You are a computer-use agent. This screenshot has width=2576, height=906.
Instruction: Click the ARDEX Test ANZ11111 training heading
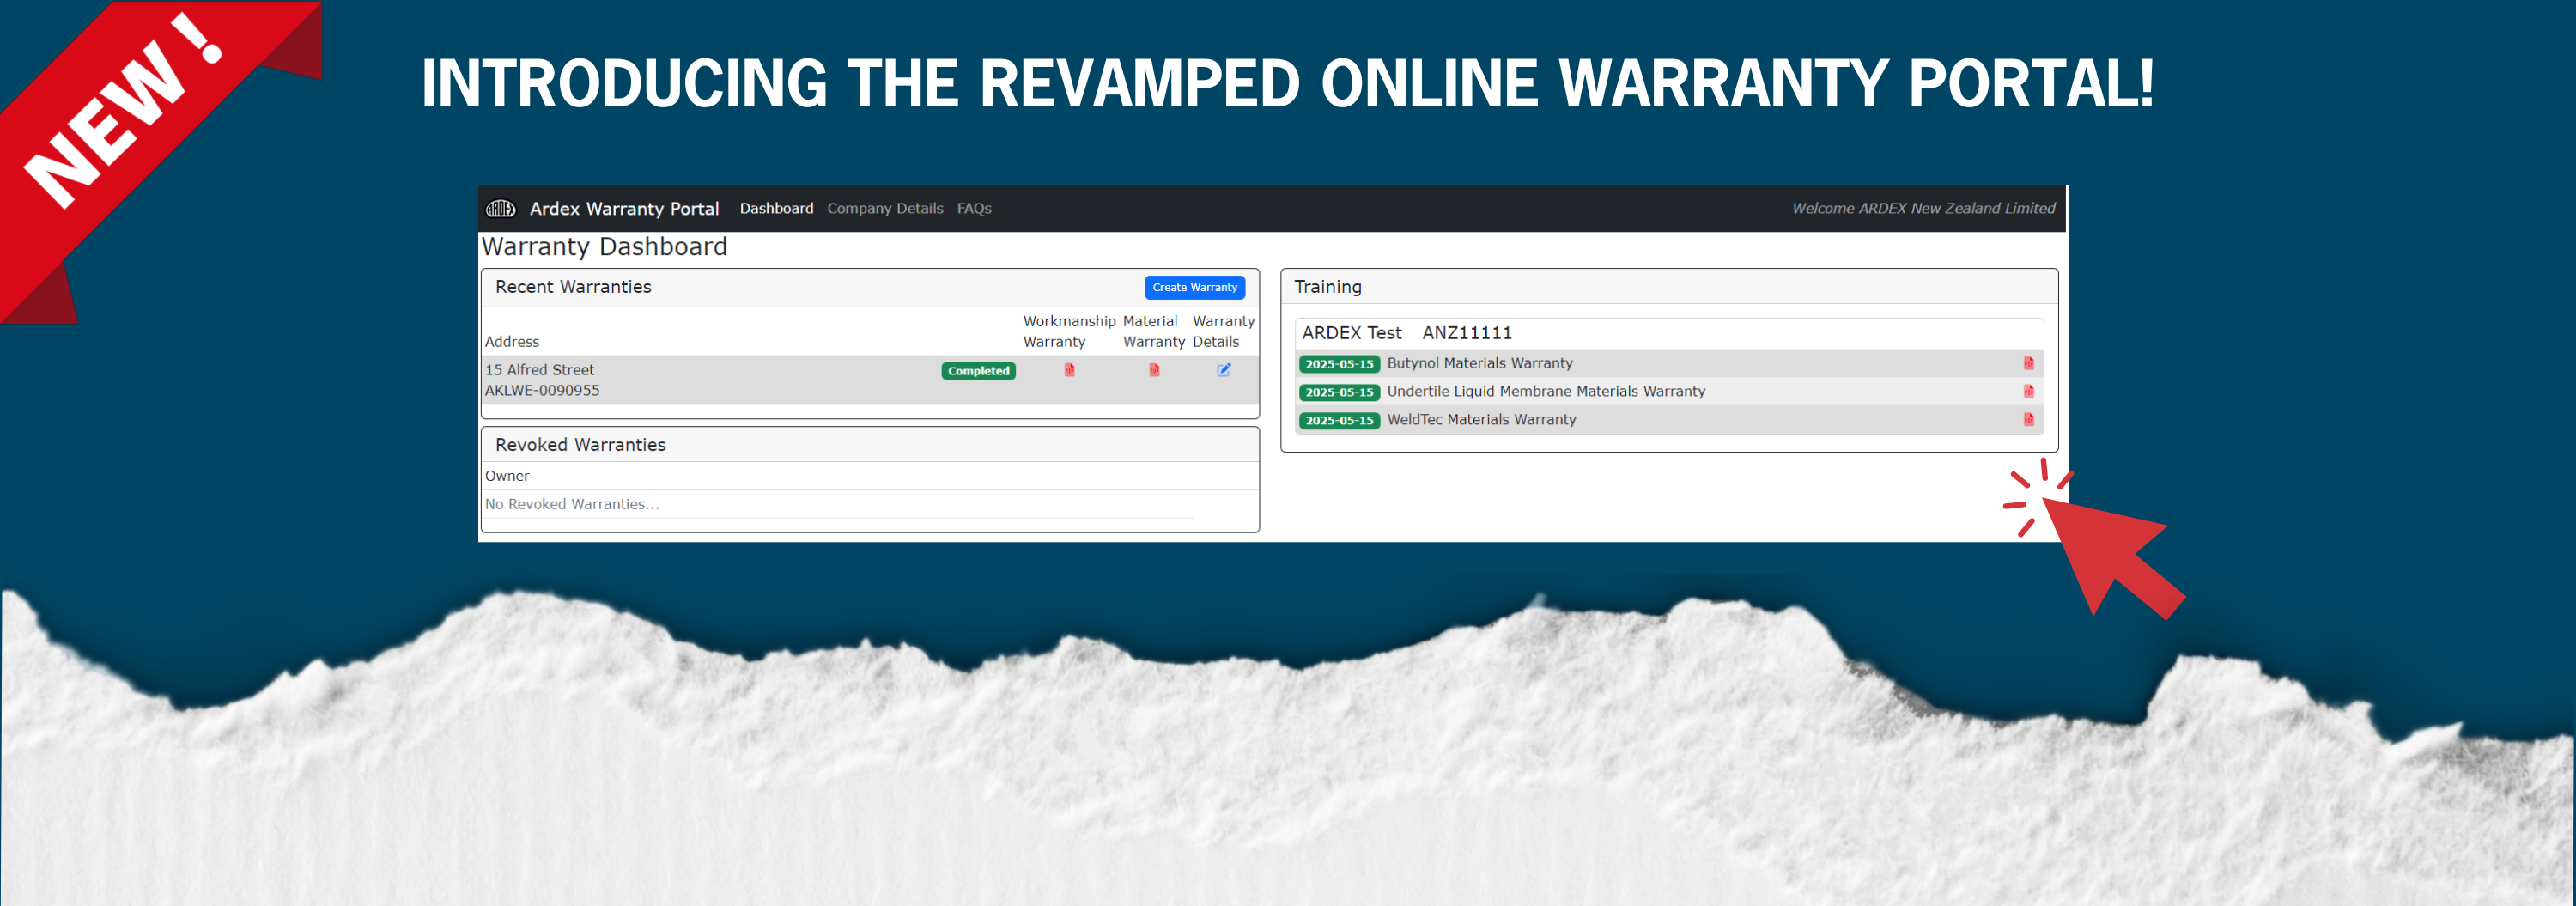1406,333
